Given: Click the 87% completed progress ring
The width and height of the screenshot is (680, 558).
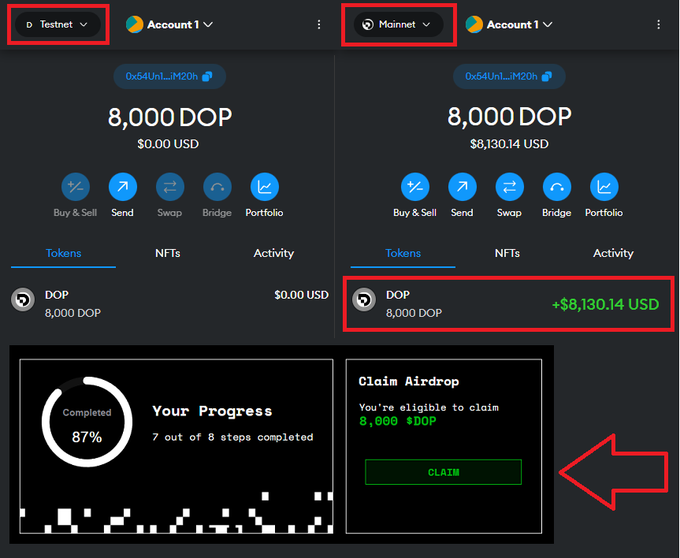Looking at the screenshot, I should 87,422.
